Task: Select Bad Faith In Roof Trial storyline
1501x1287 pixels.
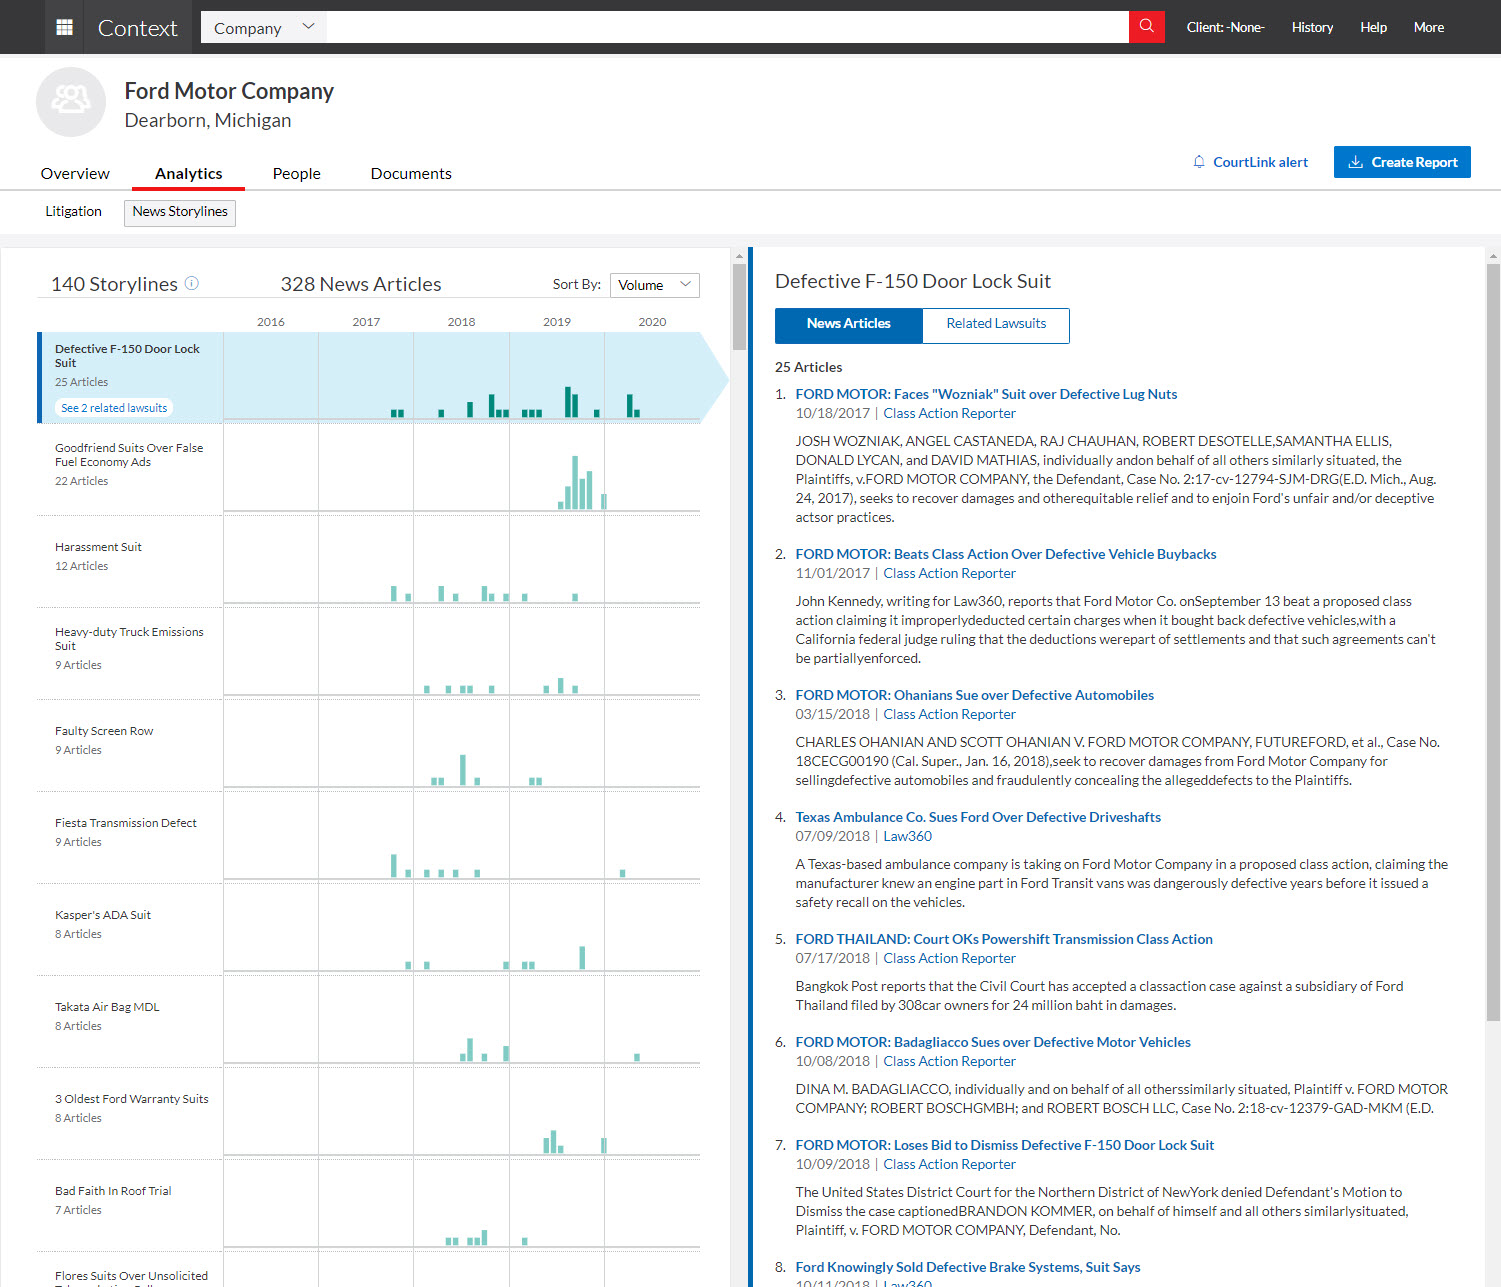Action: [113, 1191]
